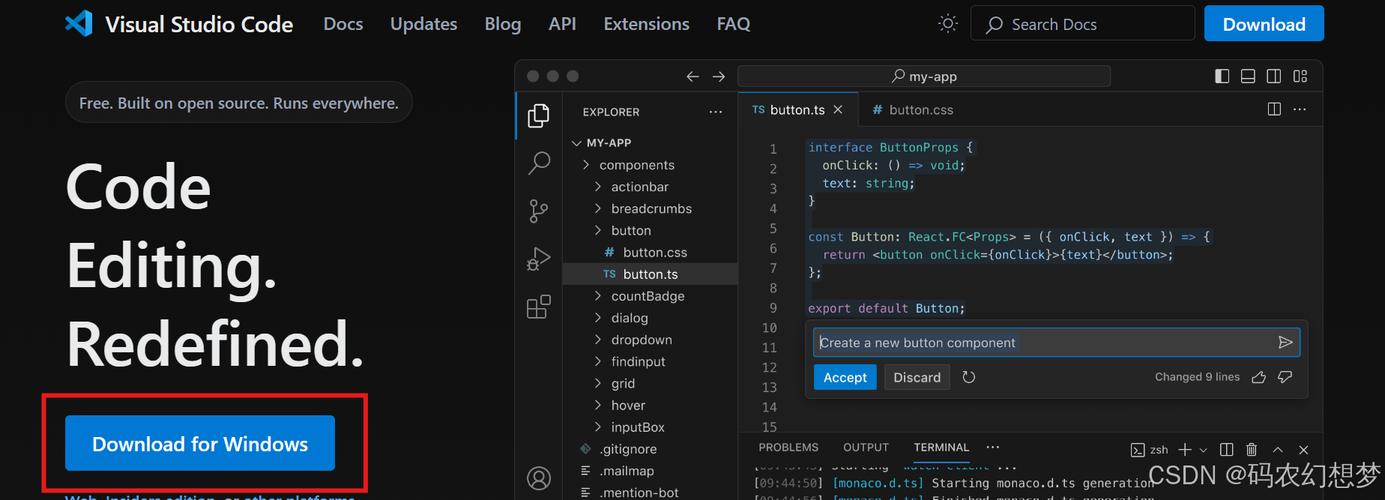Open the Search icon in activity bar
The width and height of the screenshot is (1385, 500).
[x=538, y=163]
